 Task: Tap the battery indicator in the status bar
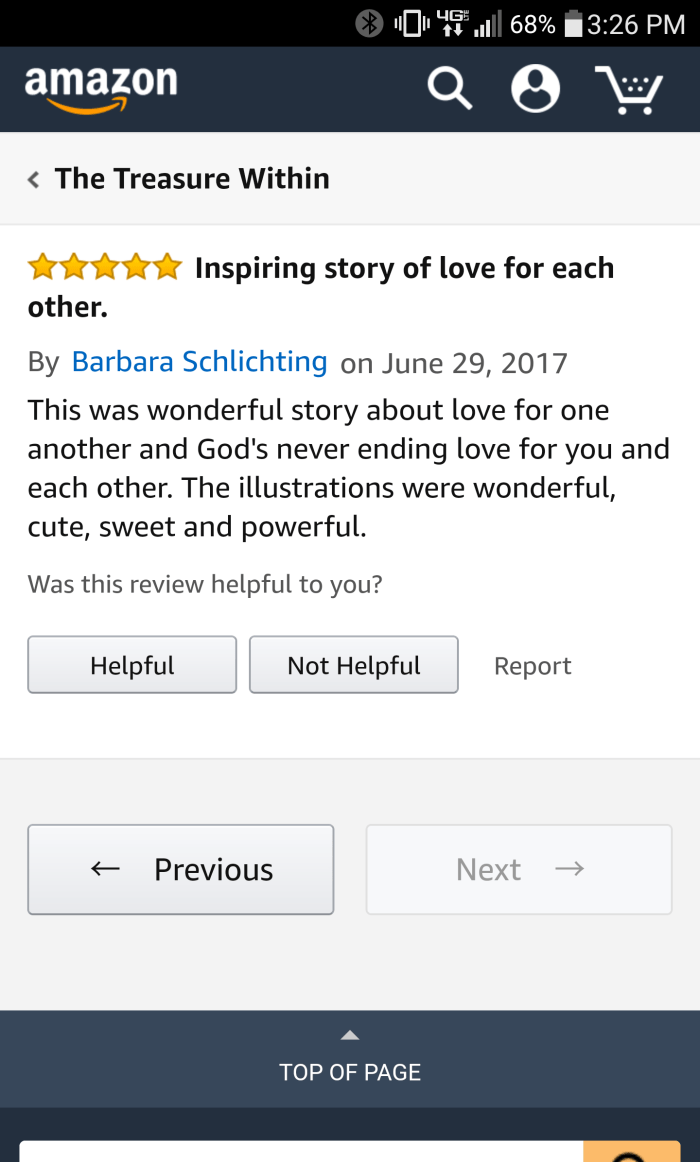pos(573,23)
